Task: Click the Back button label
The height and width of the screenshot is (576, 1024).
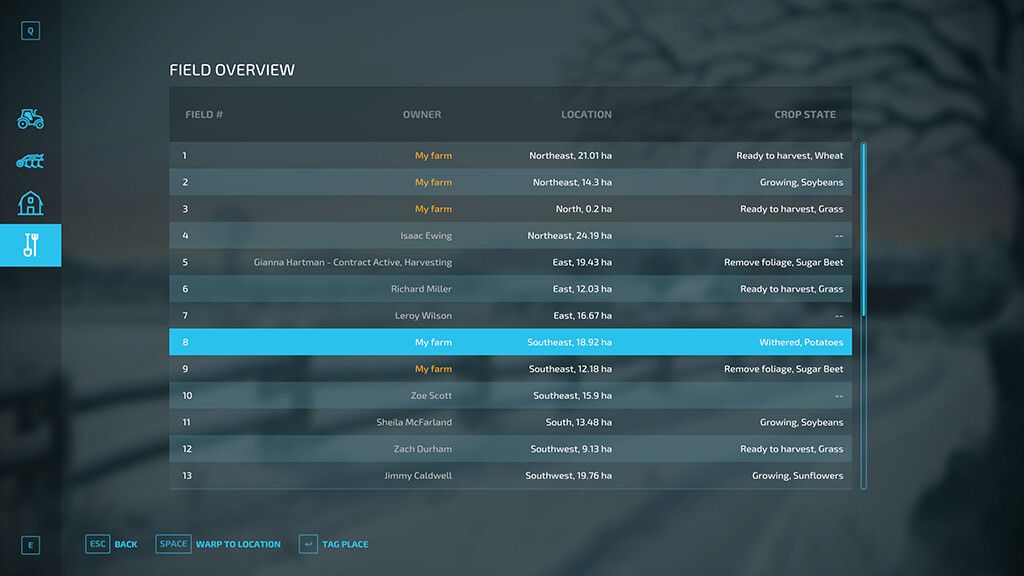Action: pos(126,544)
